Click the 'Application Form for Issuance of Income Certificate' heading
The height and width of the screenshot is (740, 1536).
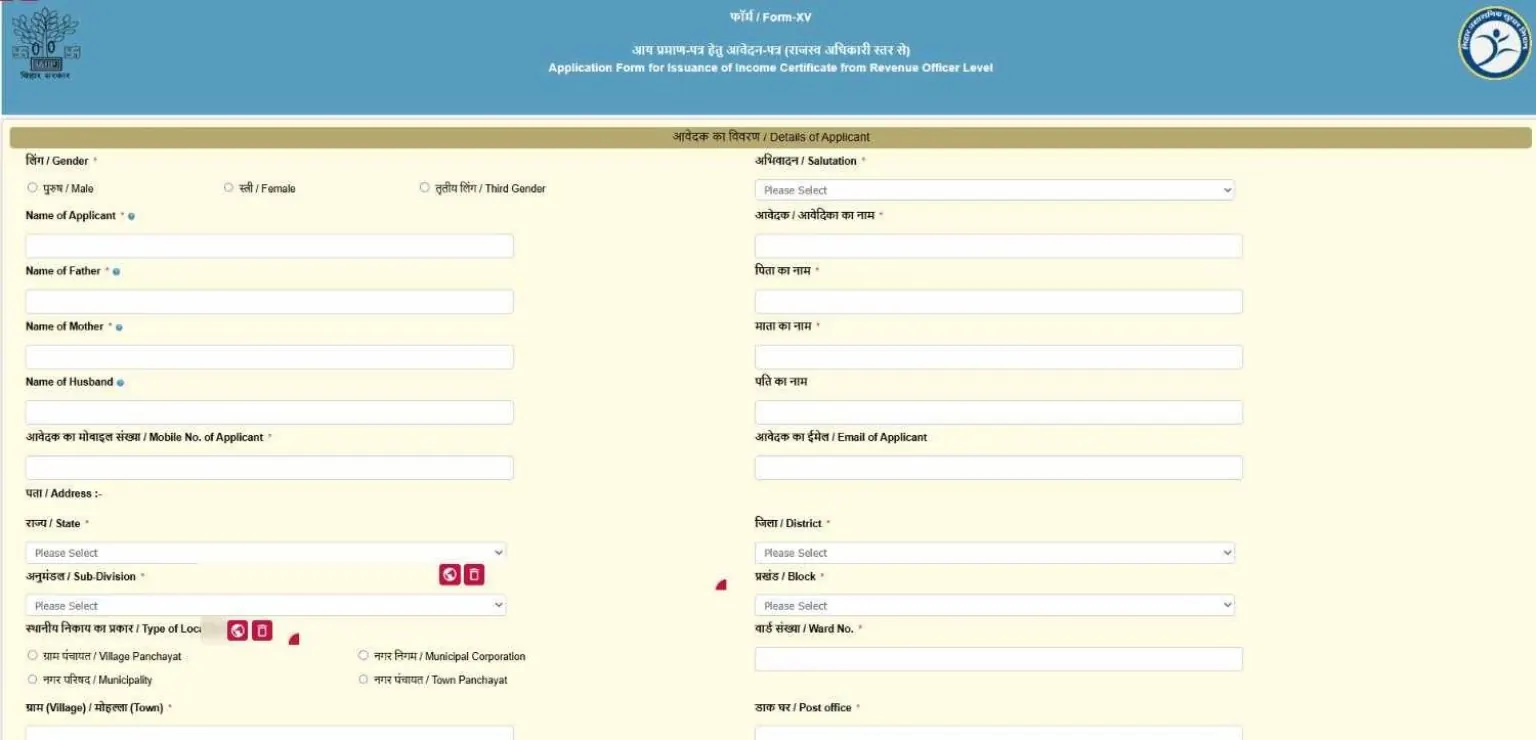pos(770,68)
